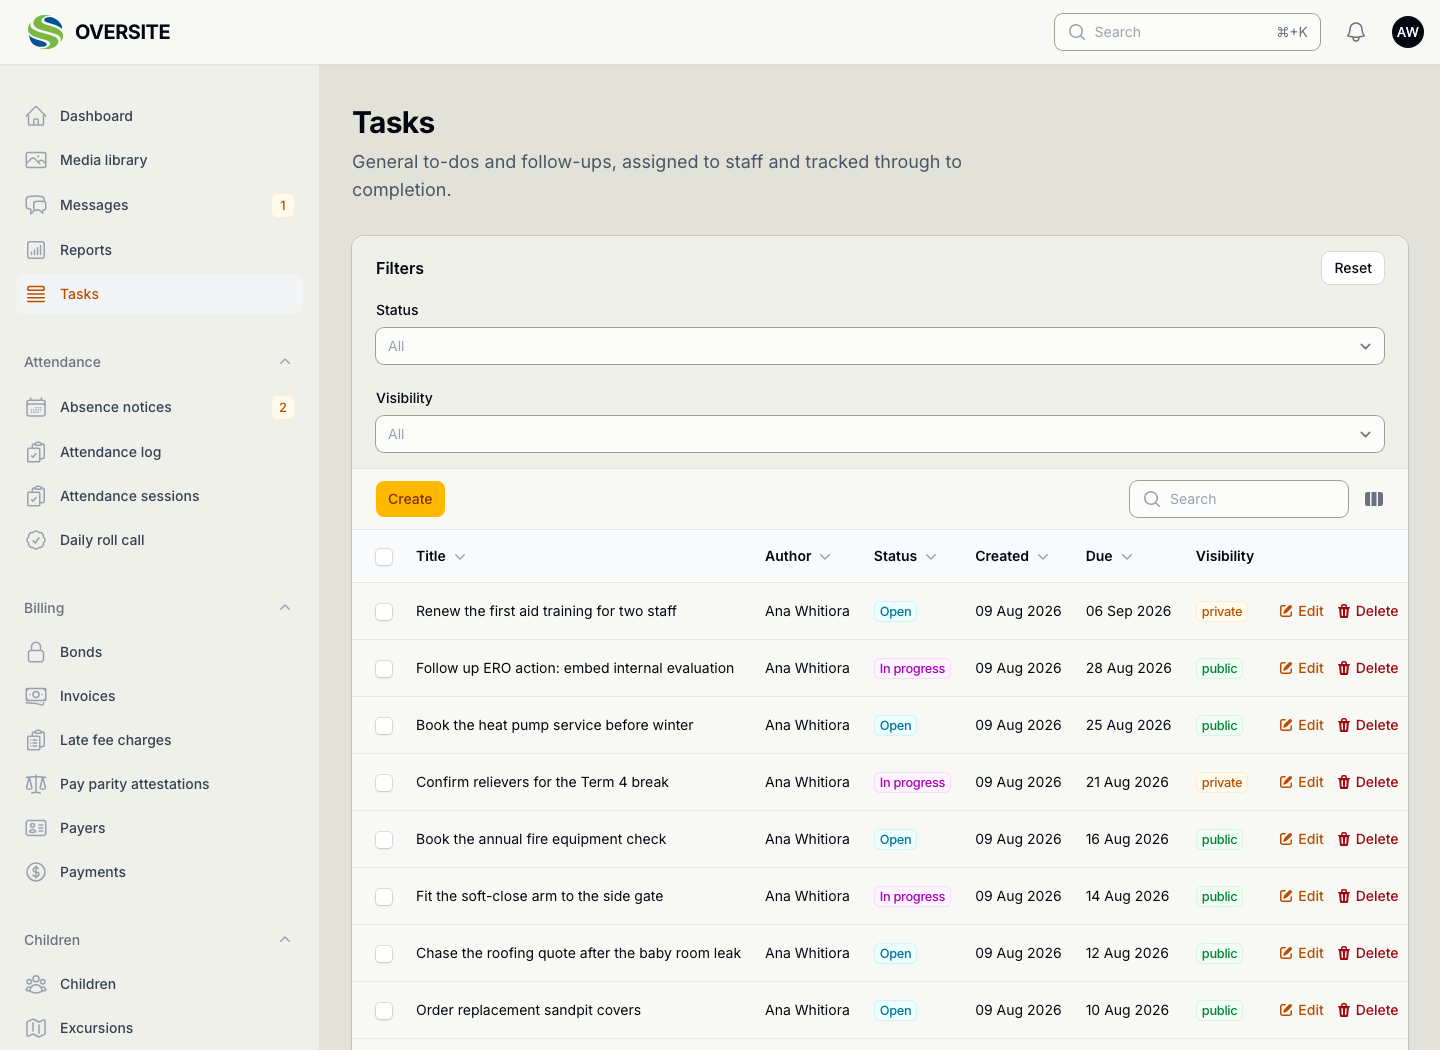Check the Chase the roofing quote row
The width and height of the screenshot is (1440, 1050).
click(384, 953)
